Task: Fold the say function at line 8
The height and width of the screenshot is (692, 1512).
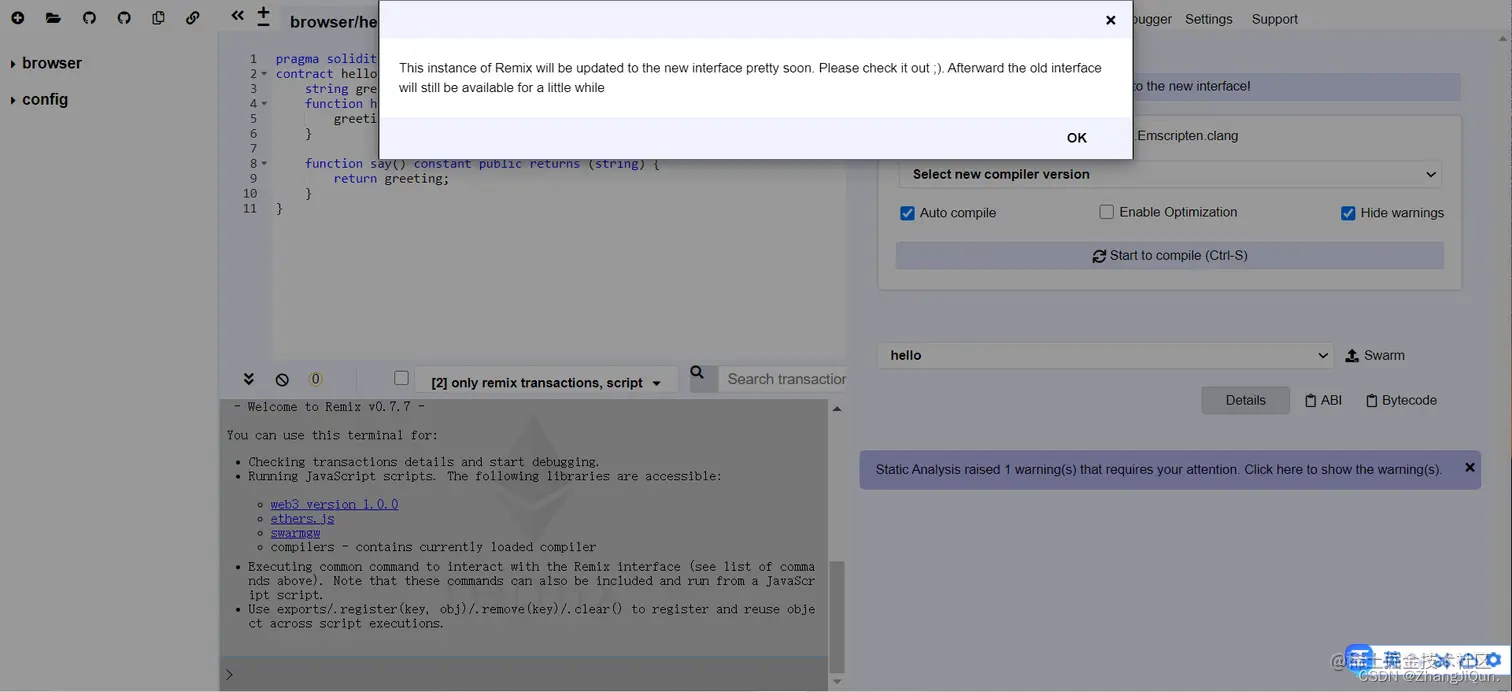Action: coord(264,164)
